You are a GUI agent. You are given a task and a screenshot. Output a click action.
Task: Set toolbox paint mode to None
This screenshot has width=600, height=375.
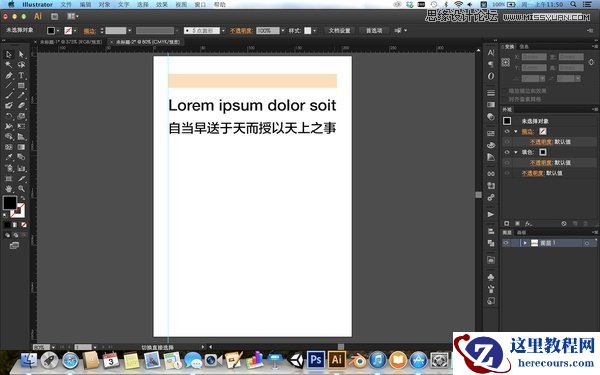(x=23, y=225)
